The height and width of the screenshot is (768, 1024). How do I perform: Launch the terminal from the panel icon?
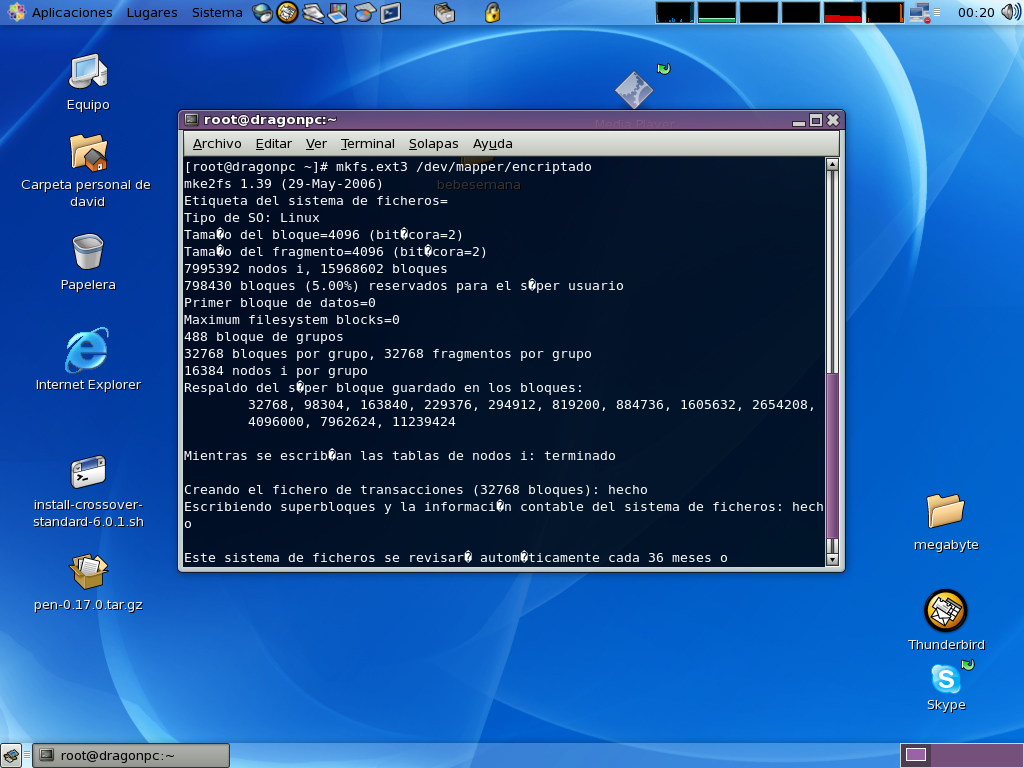pos(390,13)
